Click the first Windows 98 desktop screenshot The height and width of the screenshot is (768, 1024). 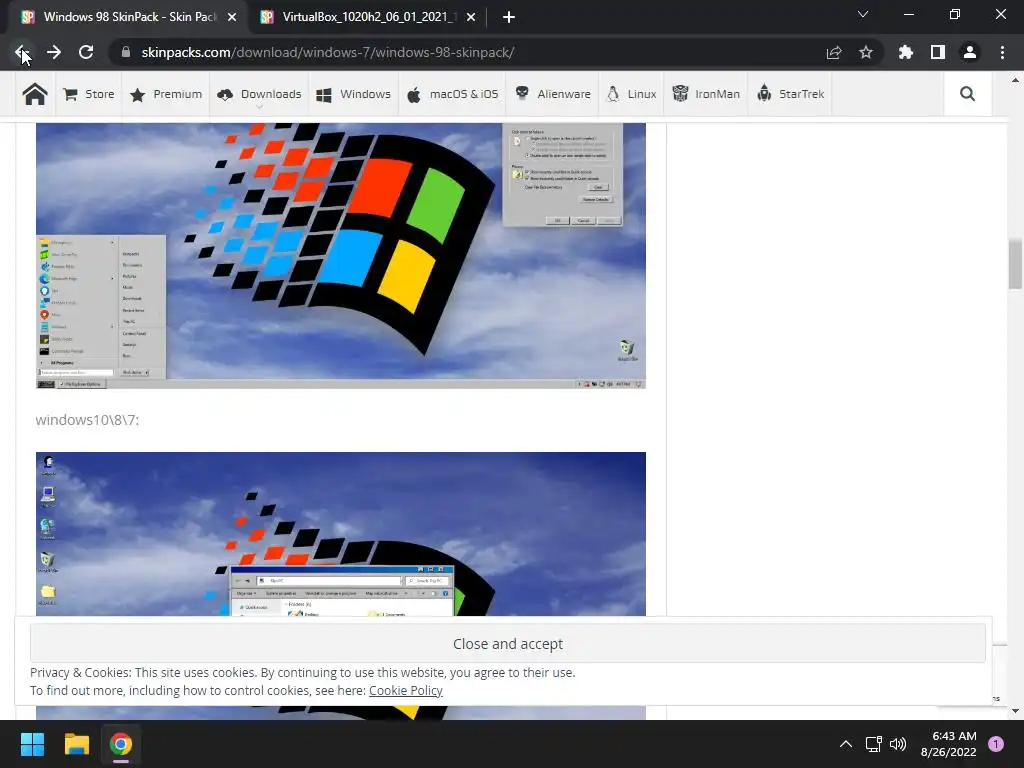coord(340,256)
